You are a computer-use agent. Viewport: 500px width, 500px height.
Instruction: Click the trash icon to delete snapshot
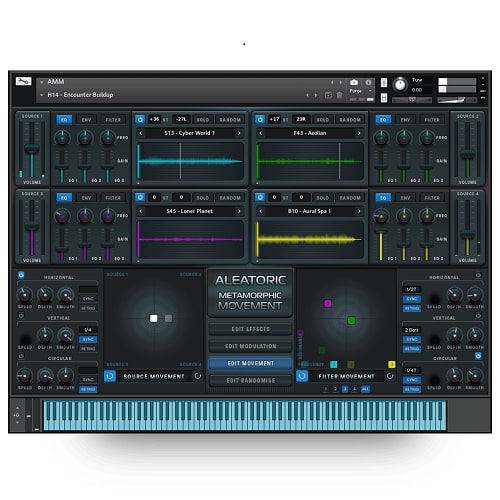(339, 95)
